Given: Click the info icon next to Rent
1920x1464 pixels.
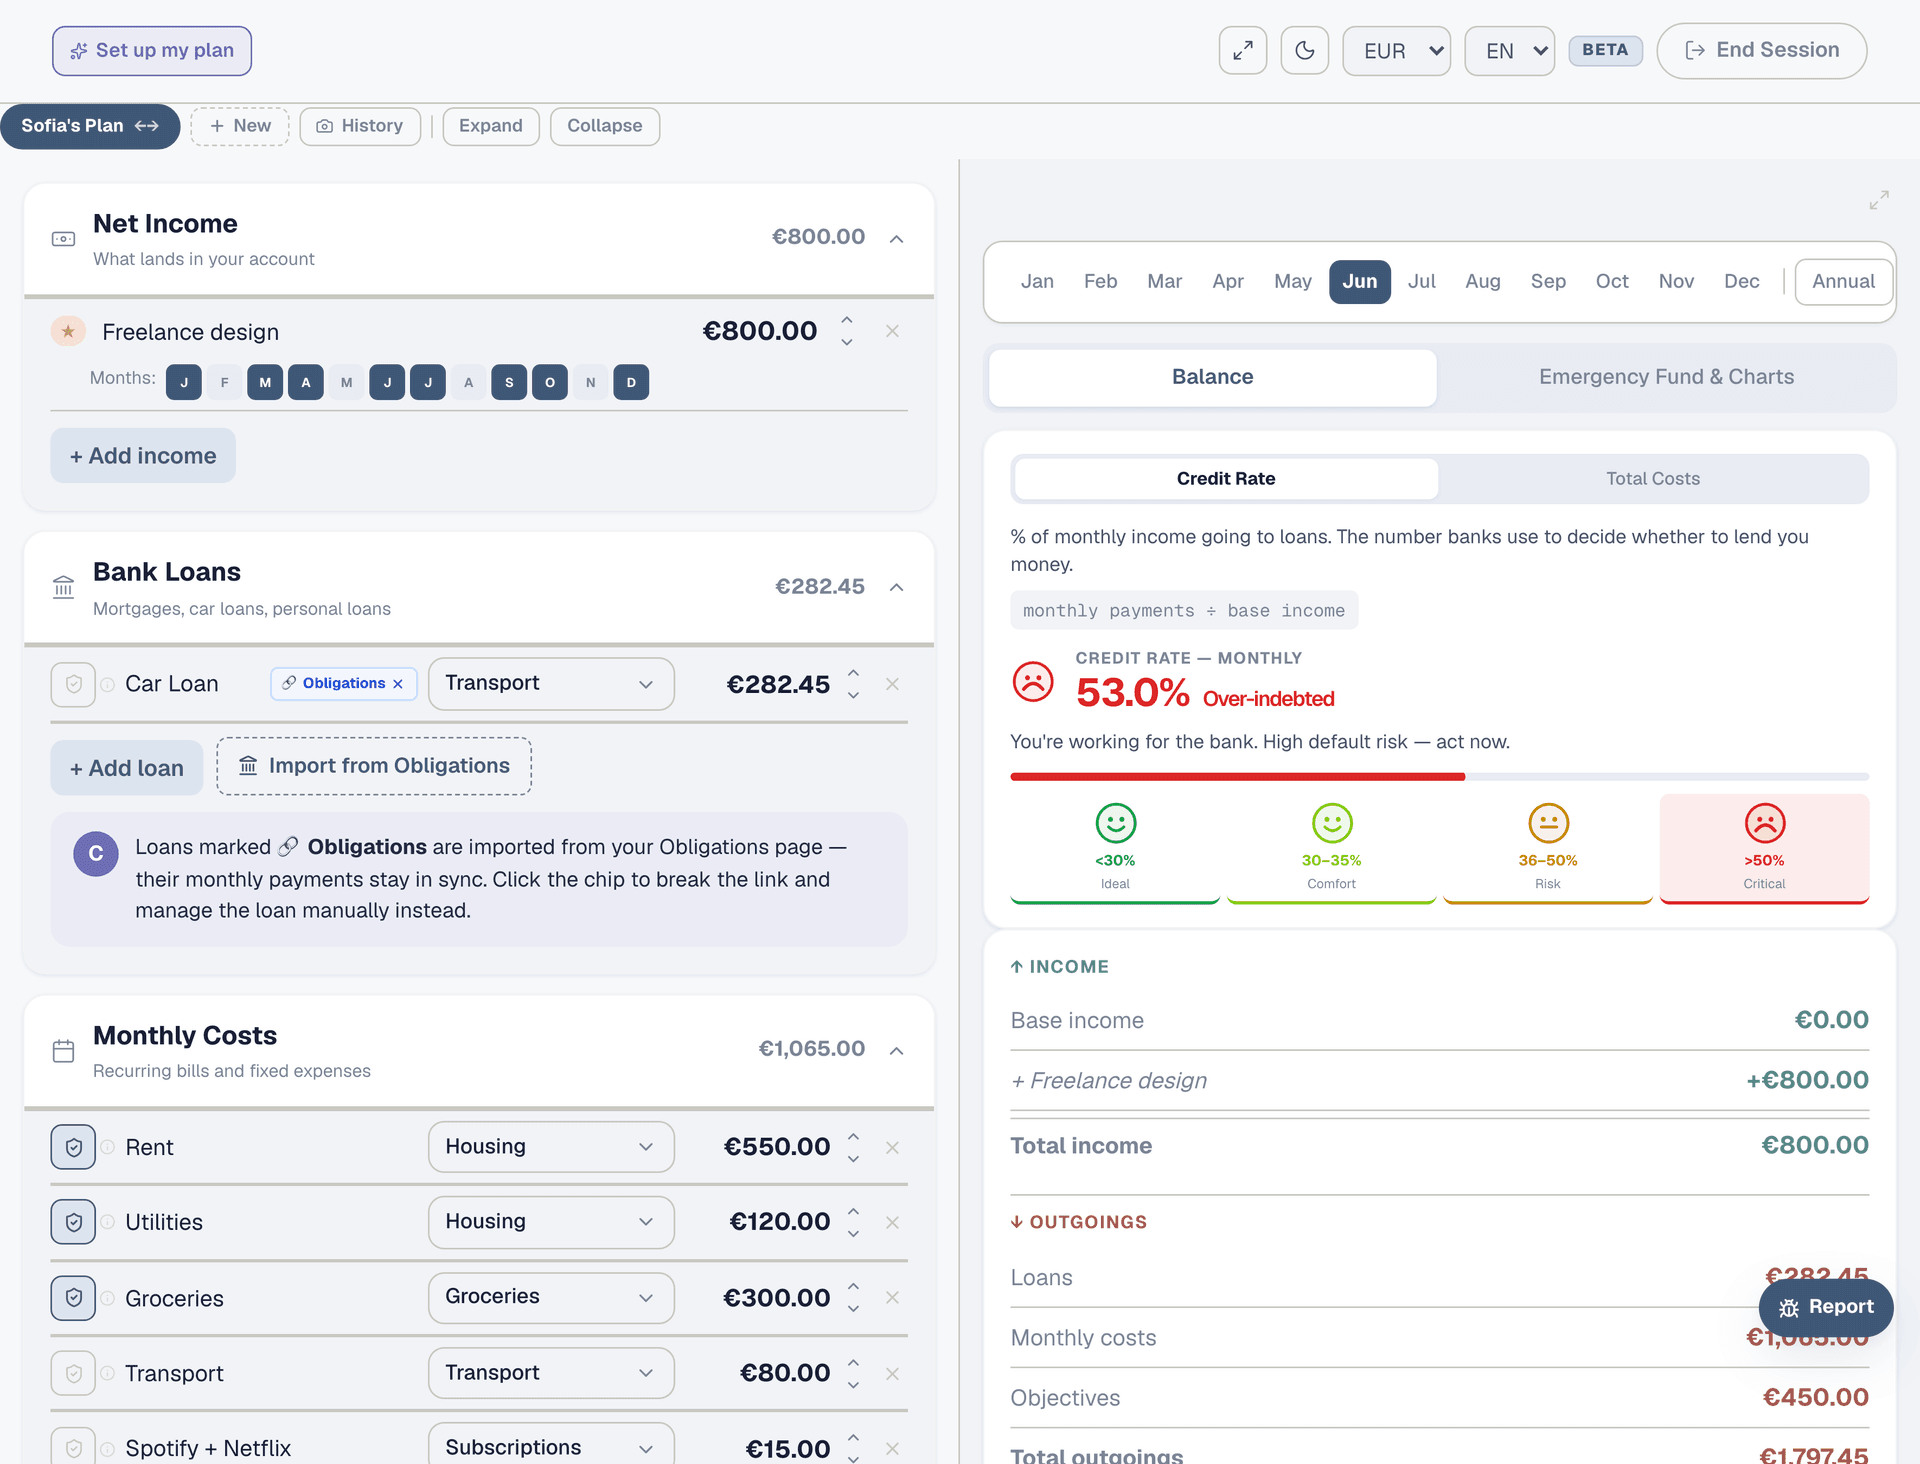Looking at the screenshot, I should coord(107,1147).
